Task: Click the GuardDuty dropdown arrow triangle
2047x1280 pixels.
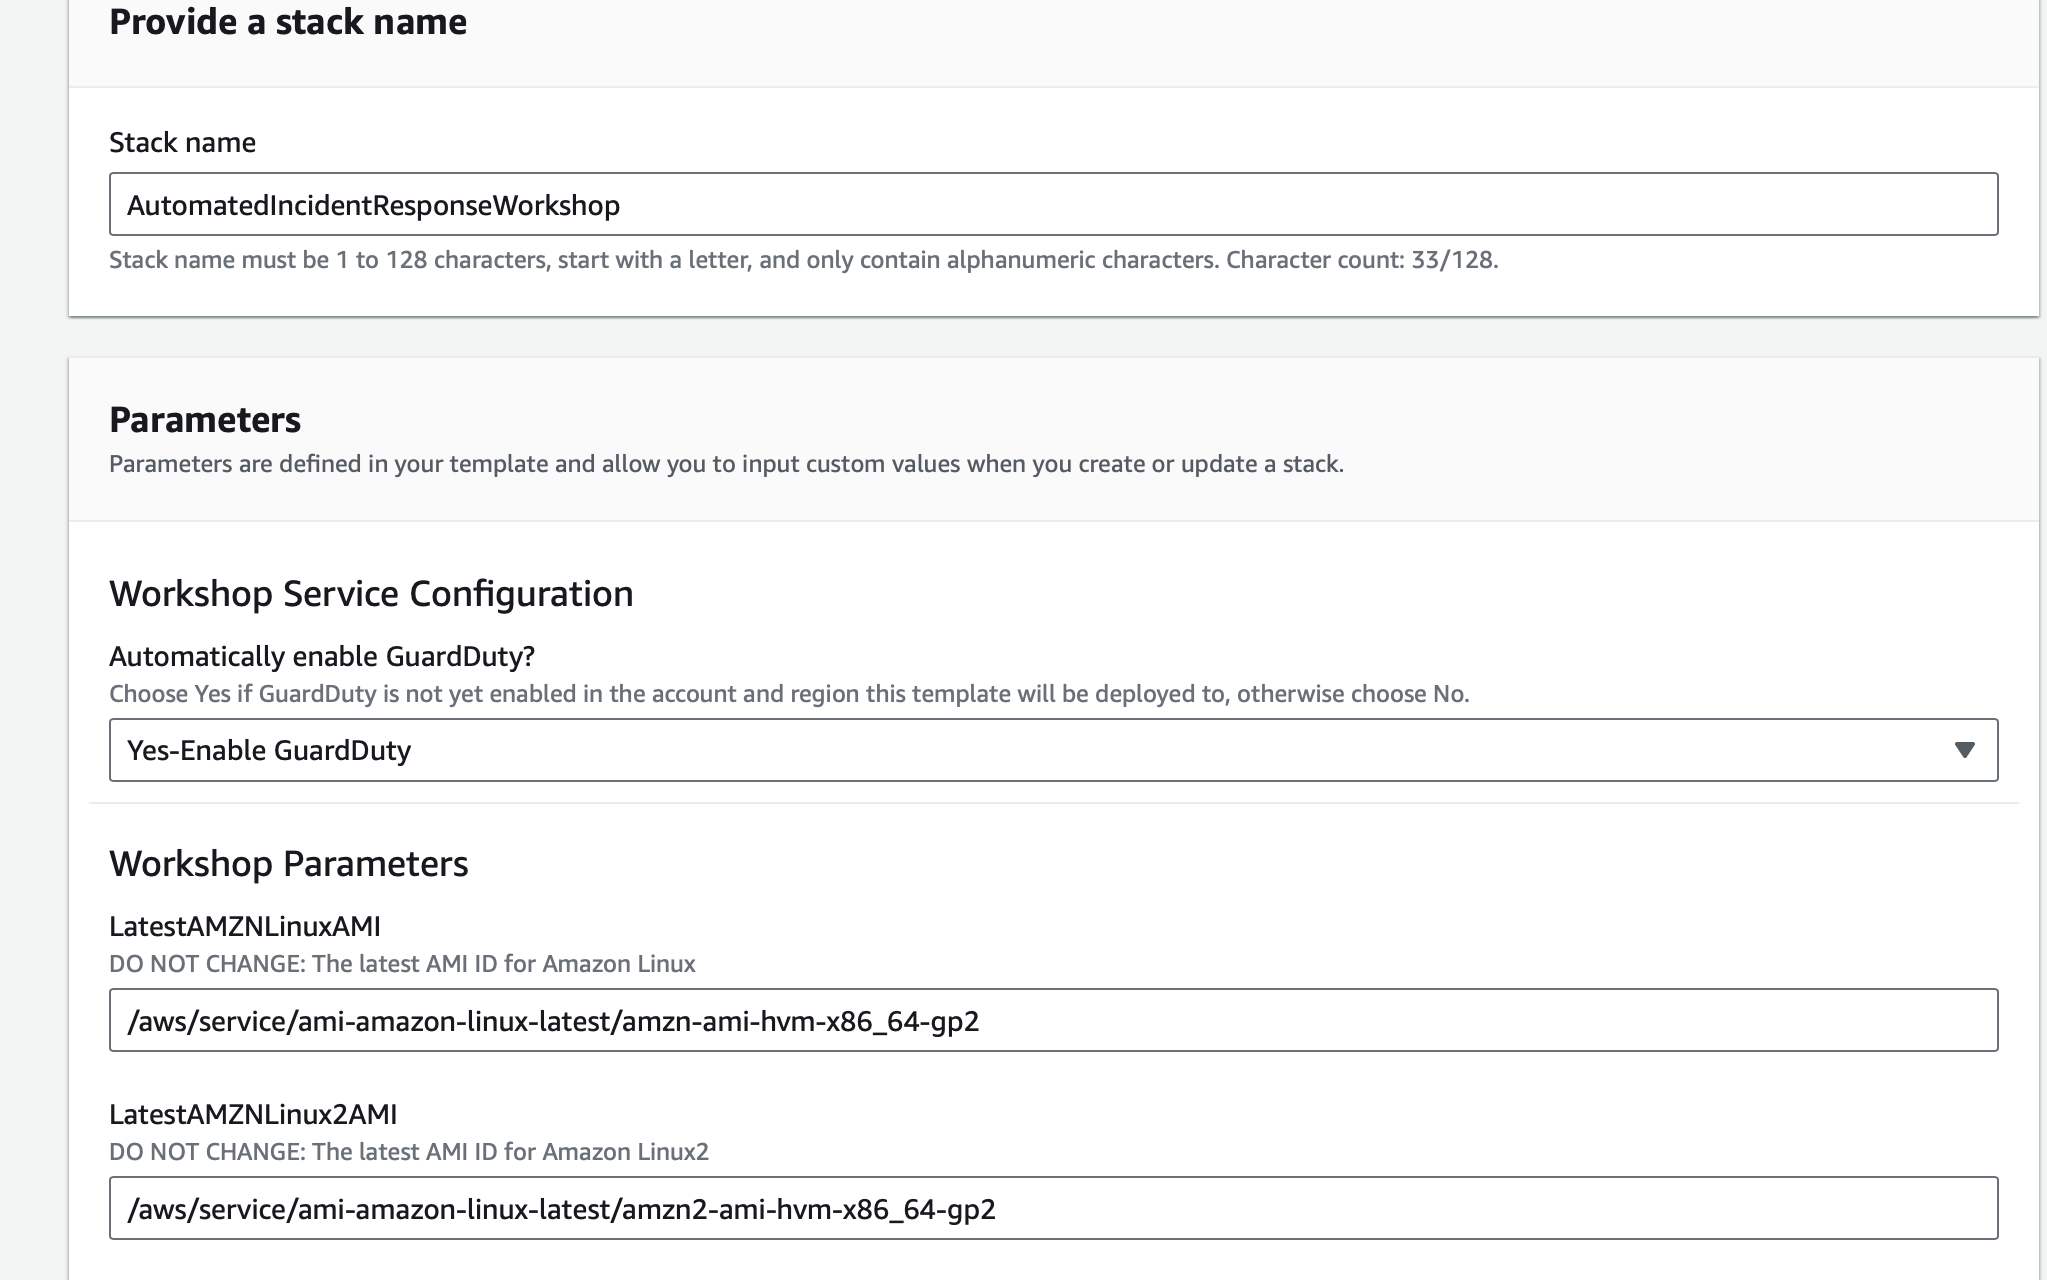Action: pos(1964,750)
